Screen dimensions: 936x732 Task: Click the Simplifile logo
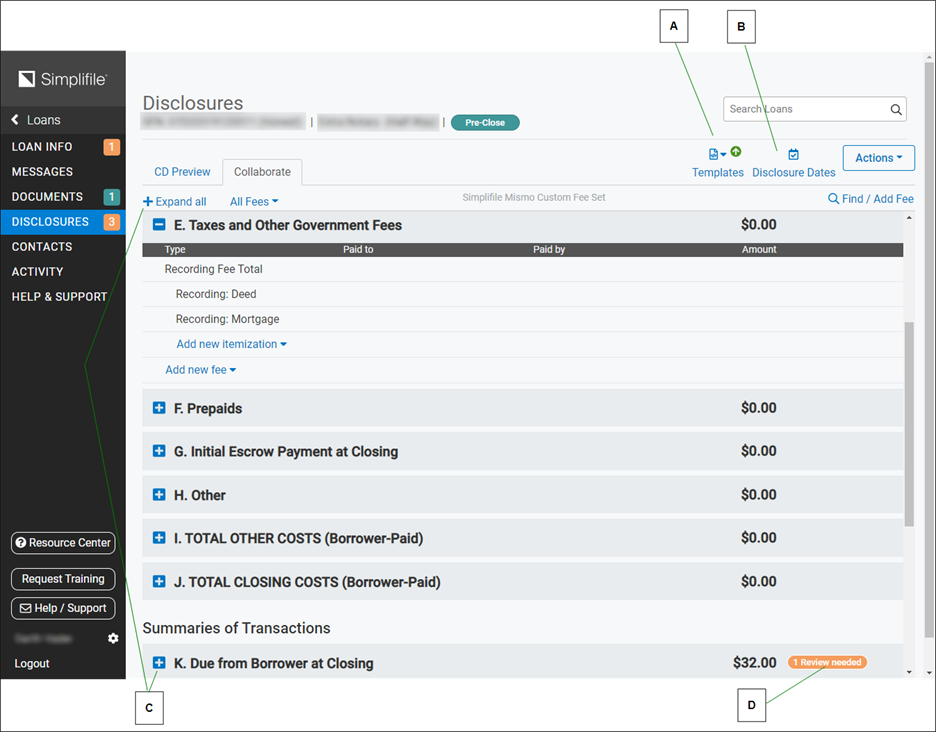63,79
